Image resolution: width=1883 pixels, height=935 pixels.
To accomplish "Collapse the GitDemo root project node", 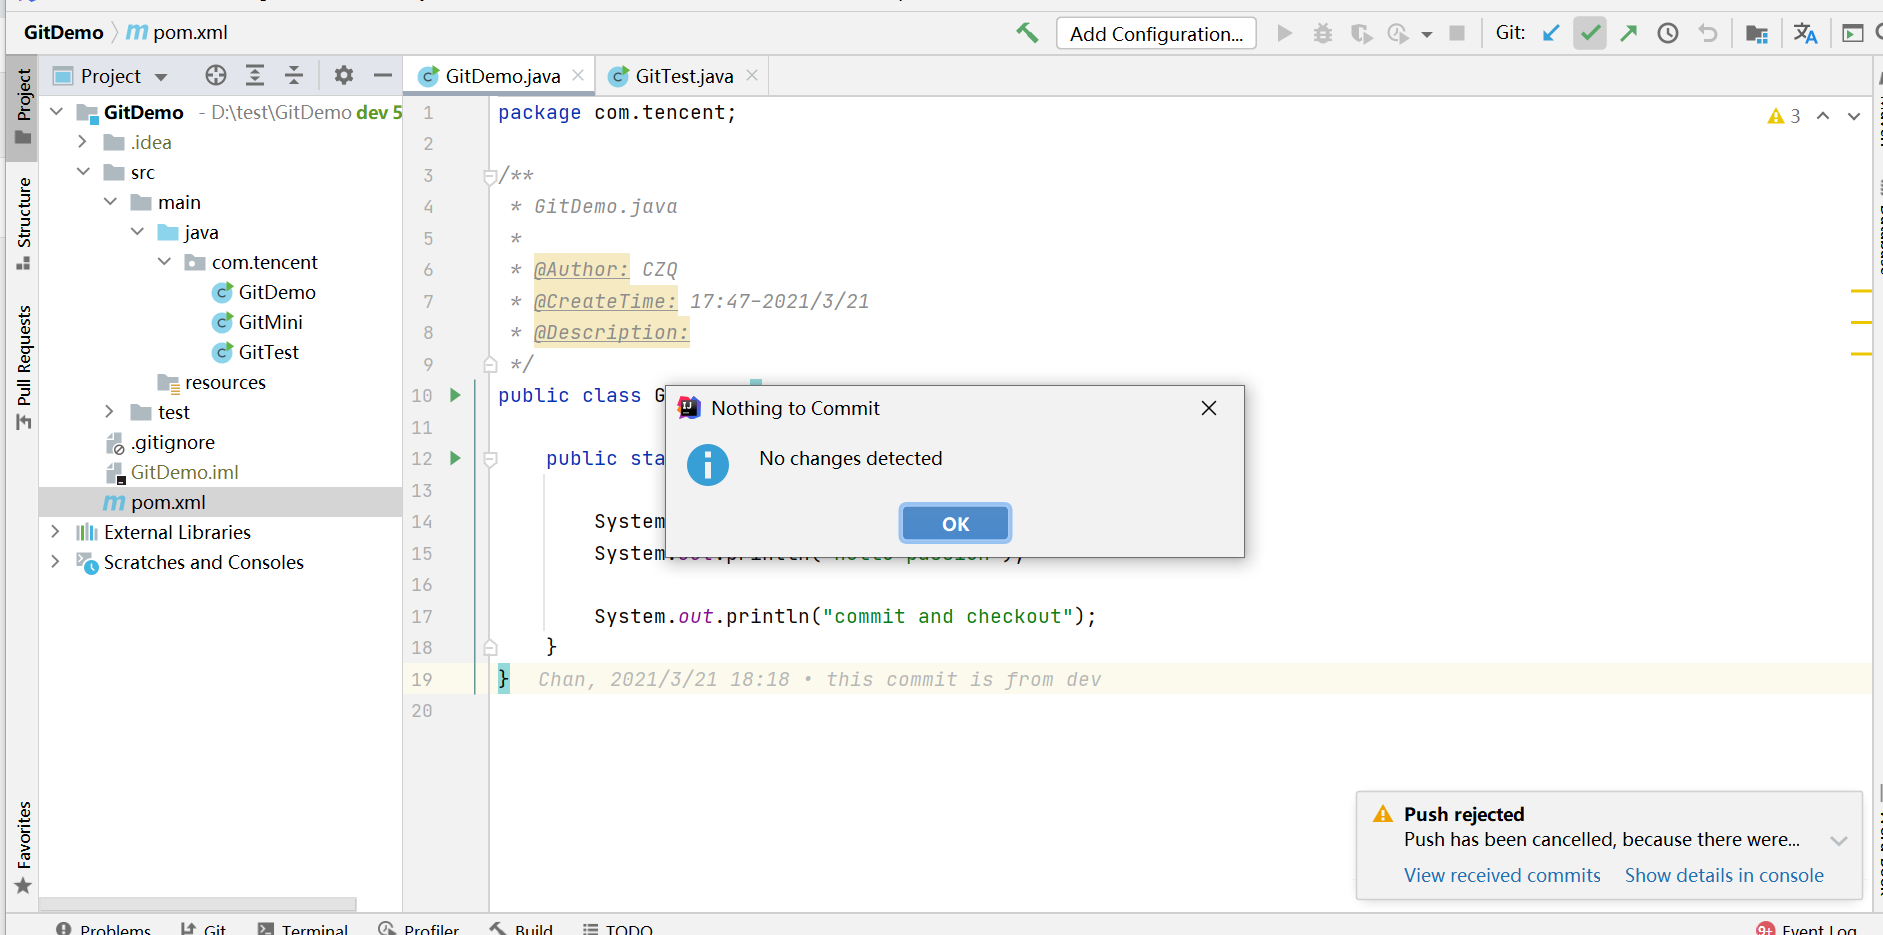I will tap(57, 111).
